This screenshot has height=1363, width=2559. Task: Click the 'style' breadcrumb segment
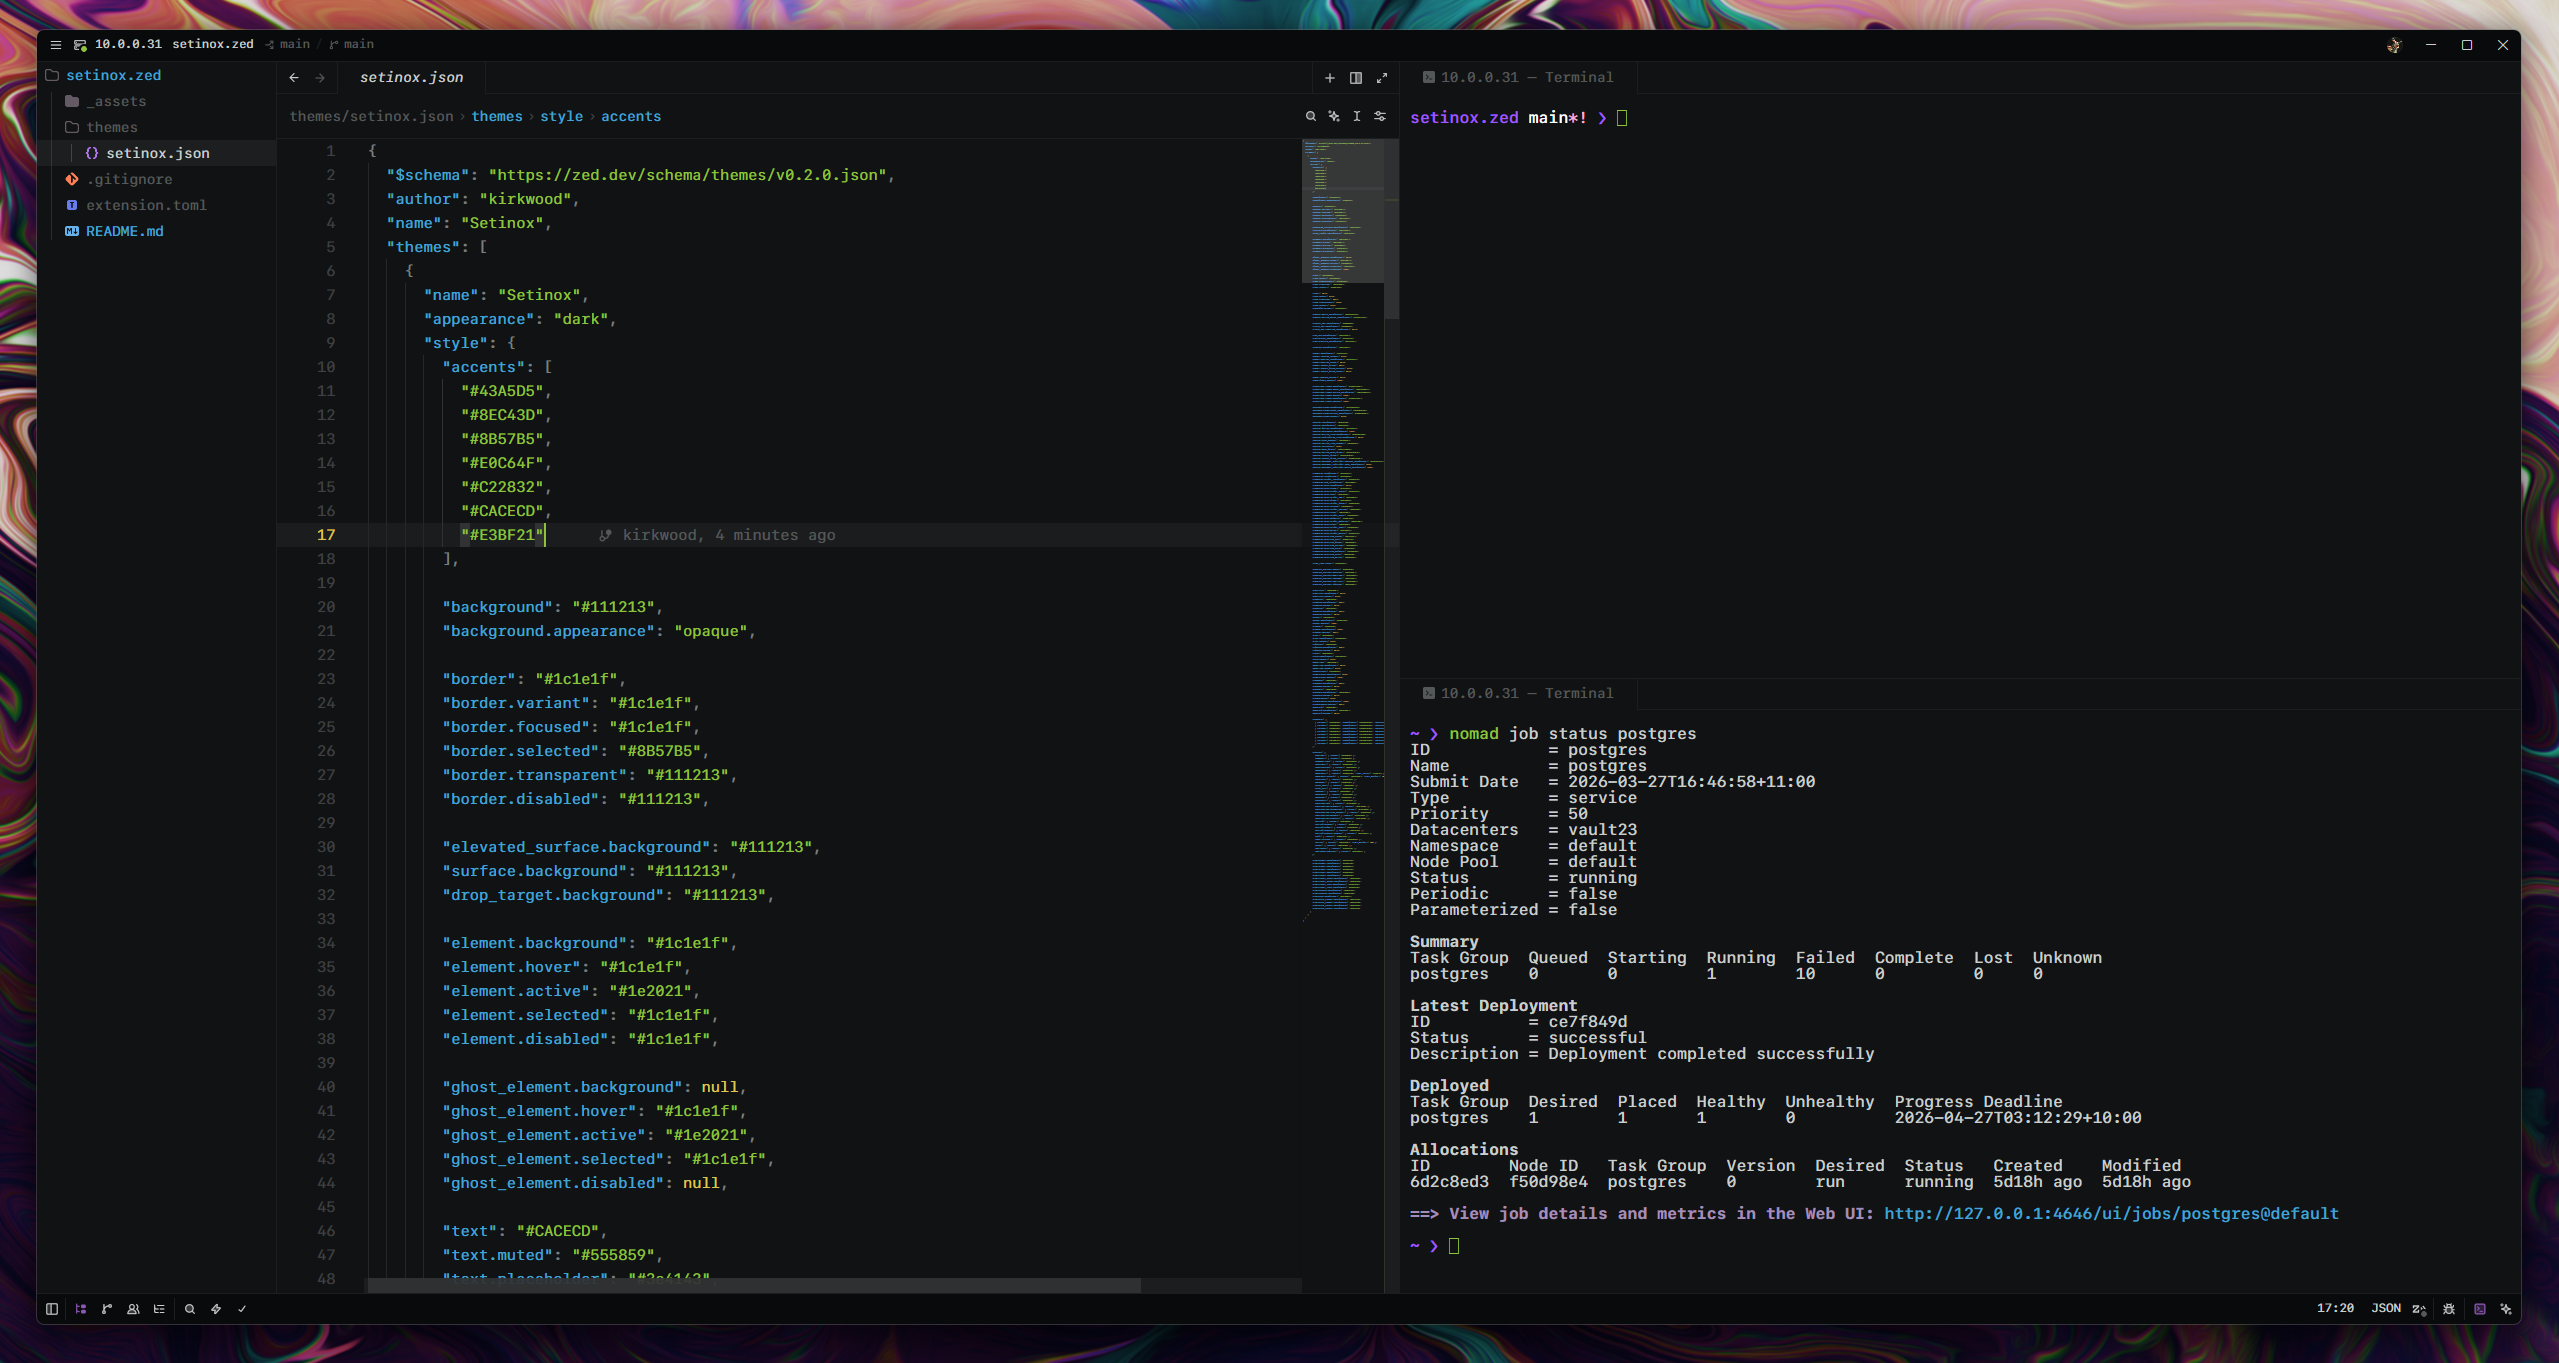[561, 117]
